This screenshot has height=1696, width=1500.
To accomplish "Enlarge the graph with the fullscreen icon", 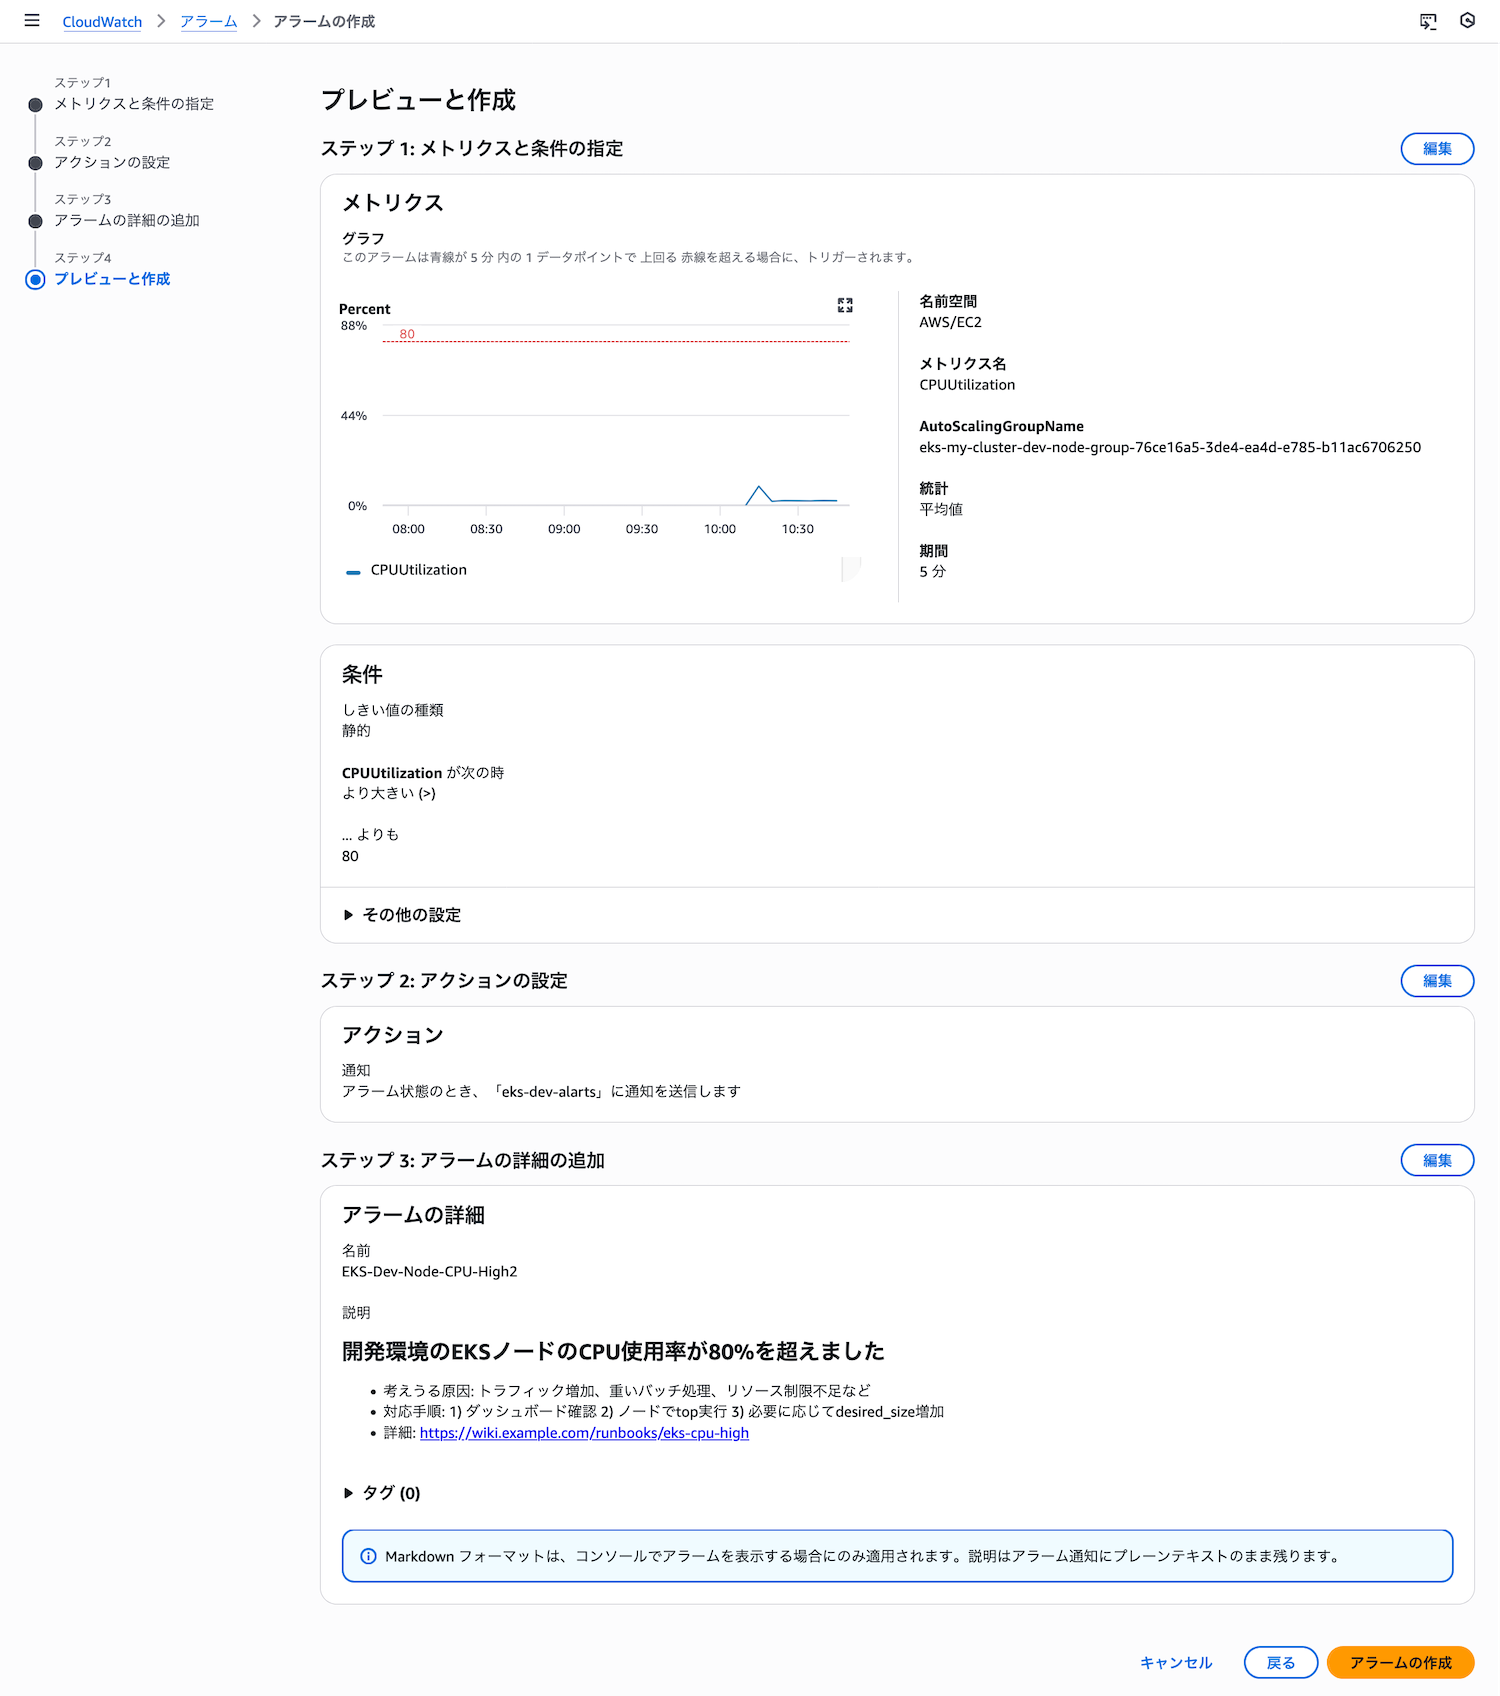I will pos(845,305).
